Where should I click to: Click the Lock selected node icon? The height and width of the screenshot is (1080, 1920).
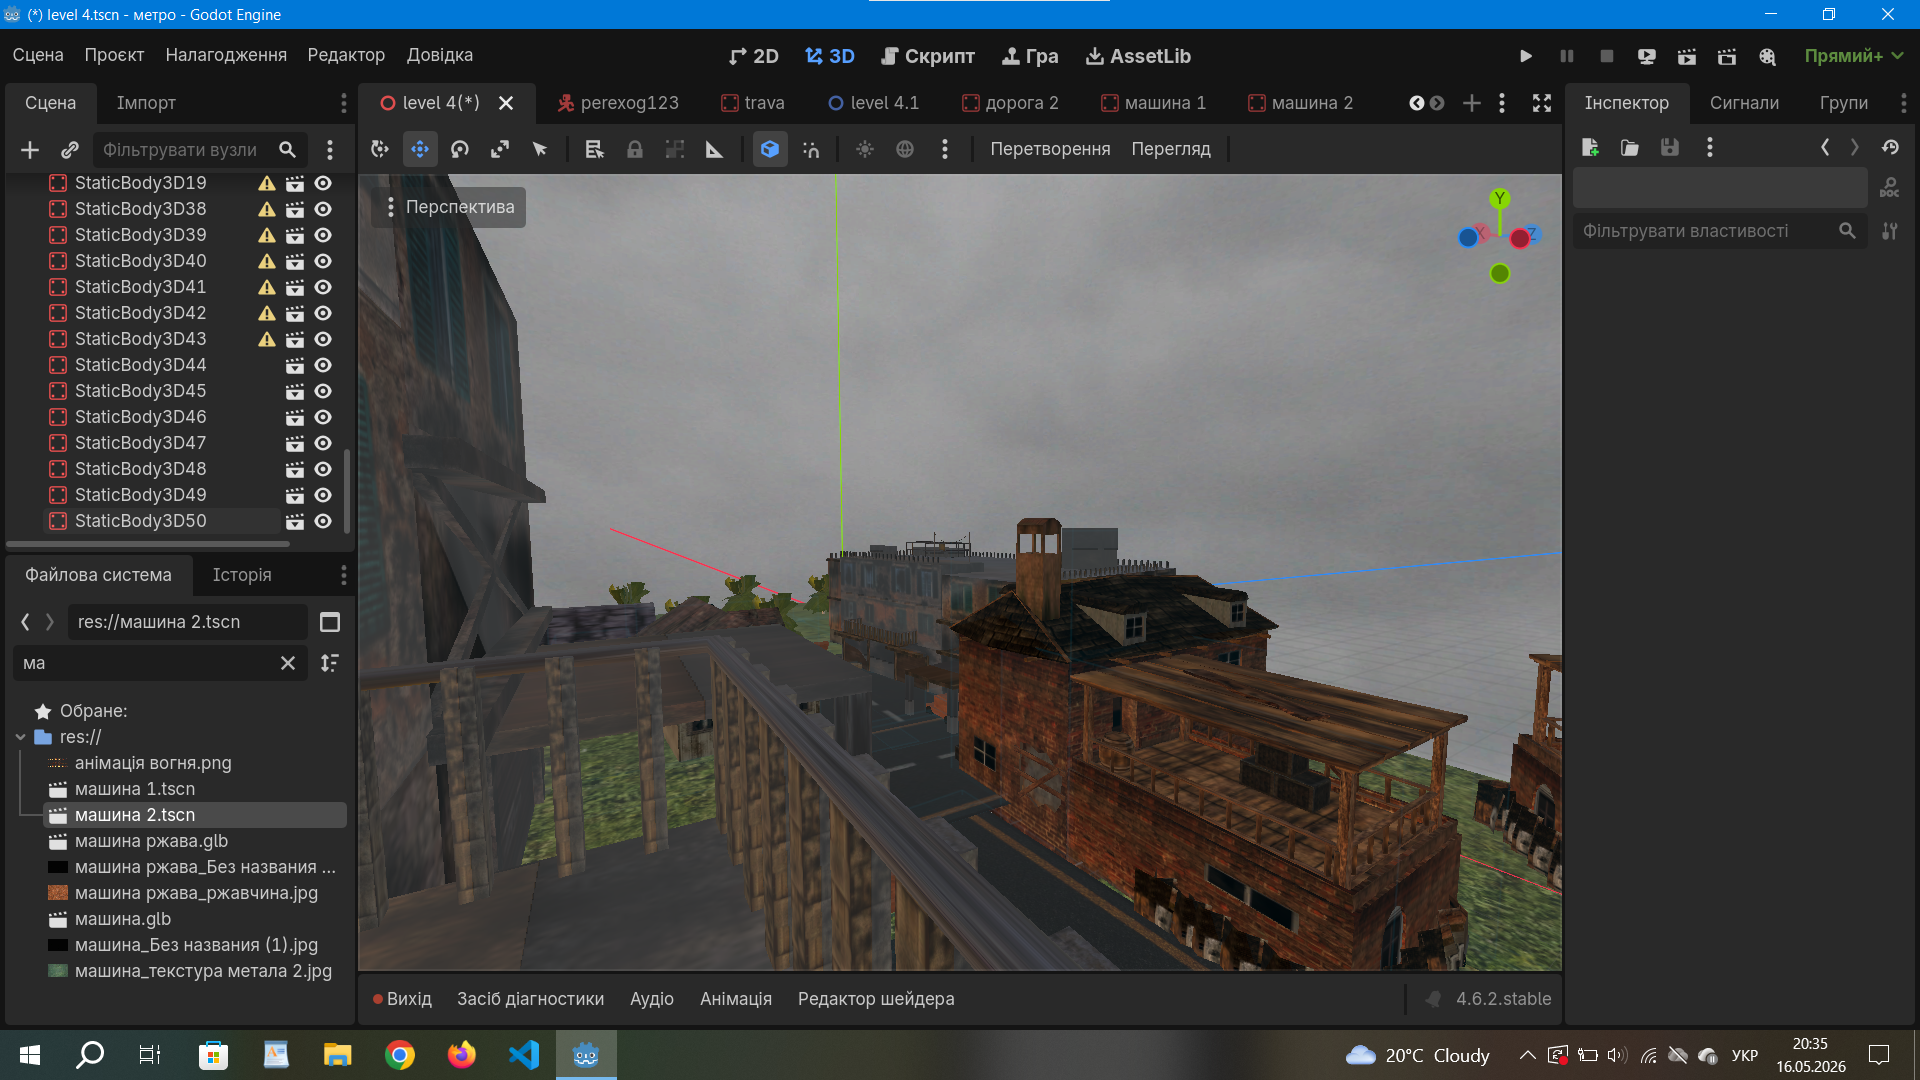click(635, 149)
